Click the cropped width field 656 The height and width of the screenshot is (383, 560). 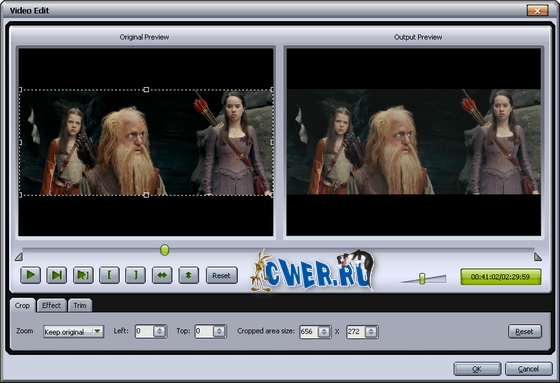click(x=309, y=332)
